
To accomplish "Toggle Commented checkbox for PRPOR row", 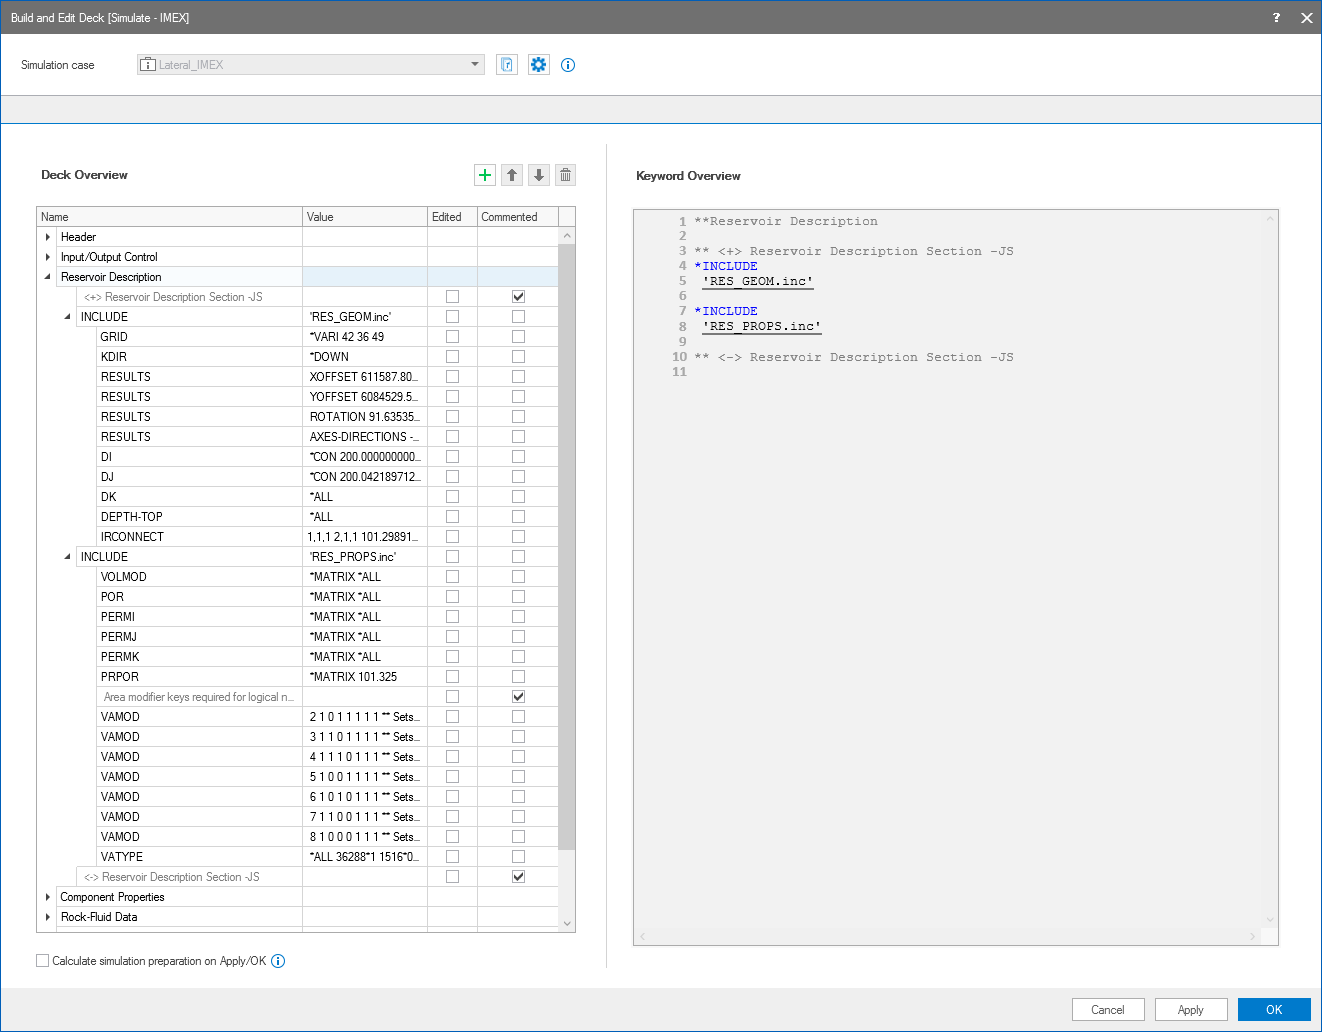I will (518, 677).
